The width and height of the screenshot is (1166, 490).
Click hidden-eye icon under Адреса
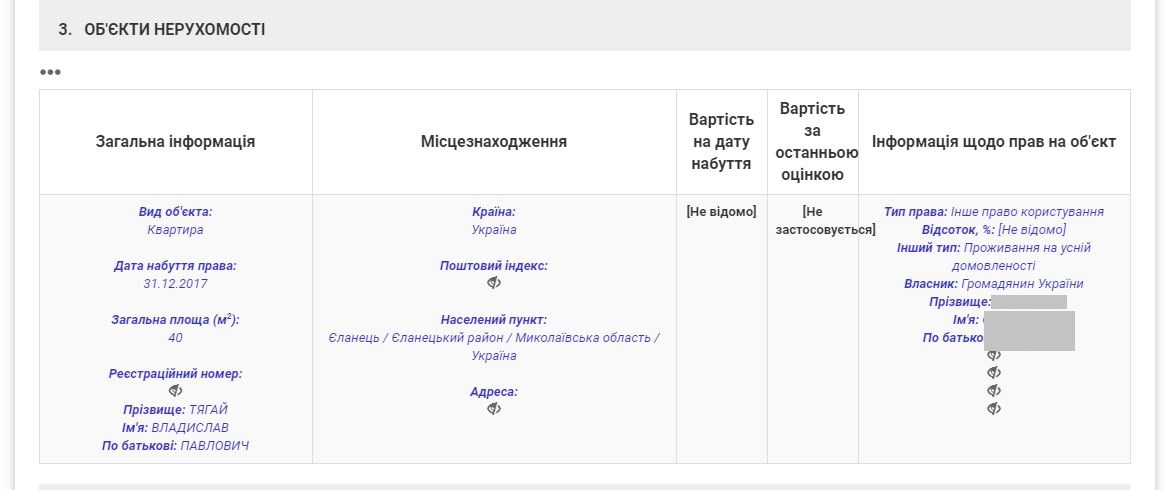[494, 409]
